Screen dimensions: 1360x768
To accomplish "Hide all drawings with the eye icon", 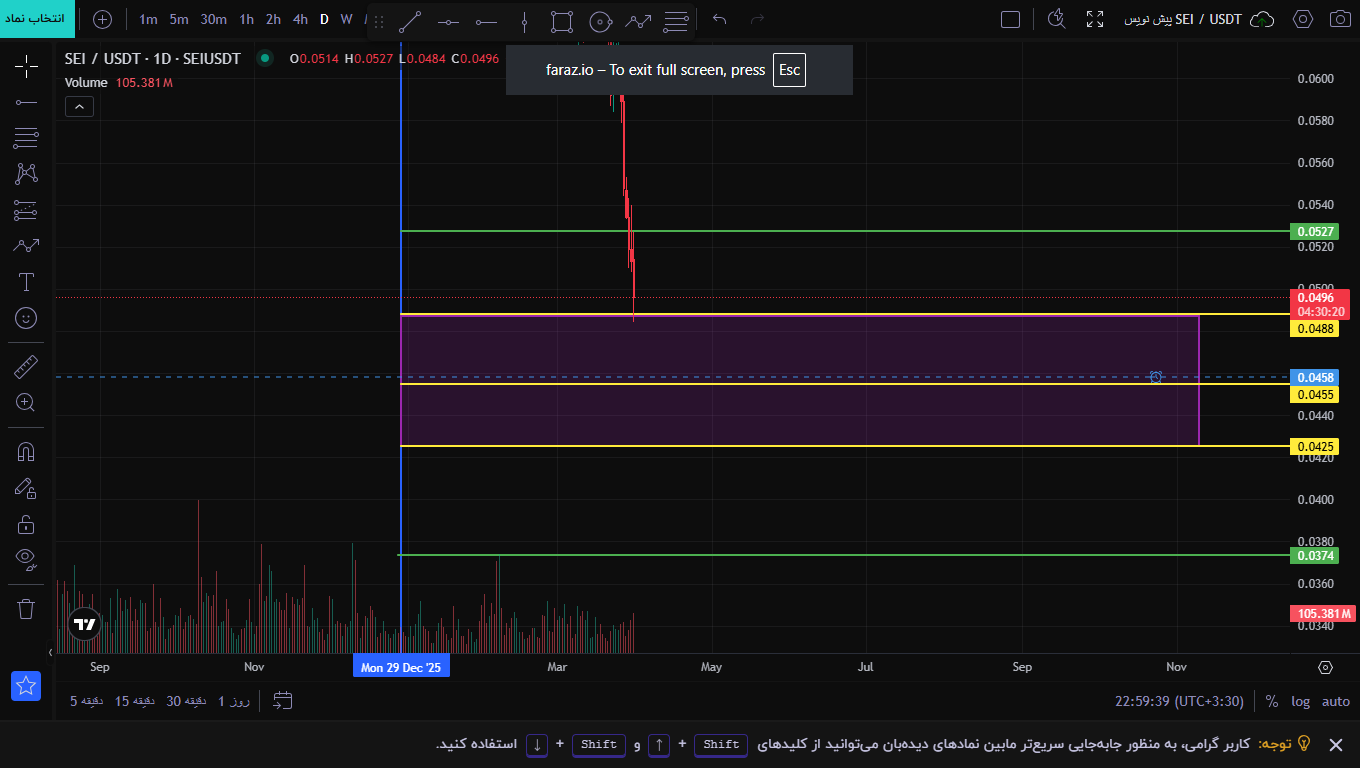I will [26, 559].
